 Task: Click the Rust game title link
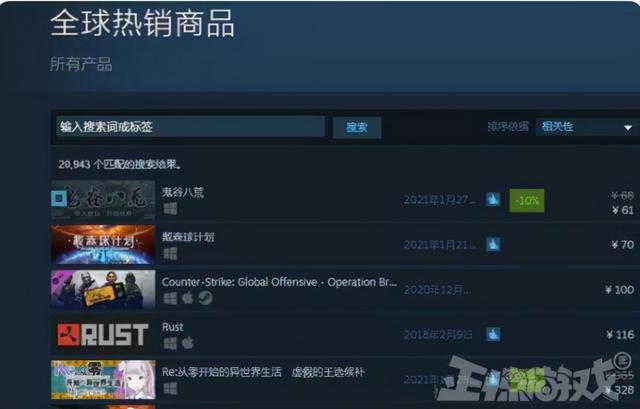pyautogui.click(x=173, y=327)
